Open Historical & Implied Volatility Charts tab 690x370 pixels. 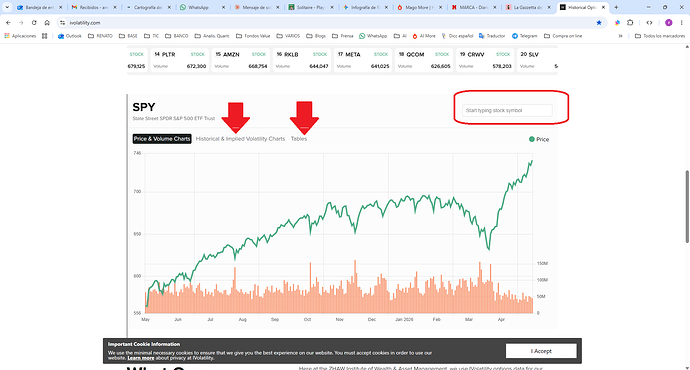click(240, 139)
